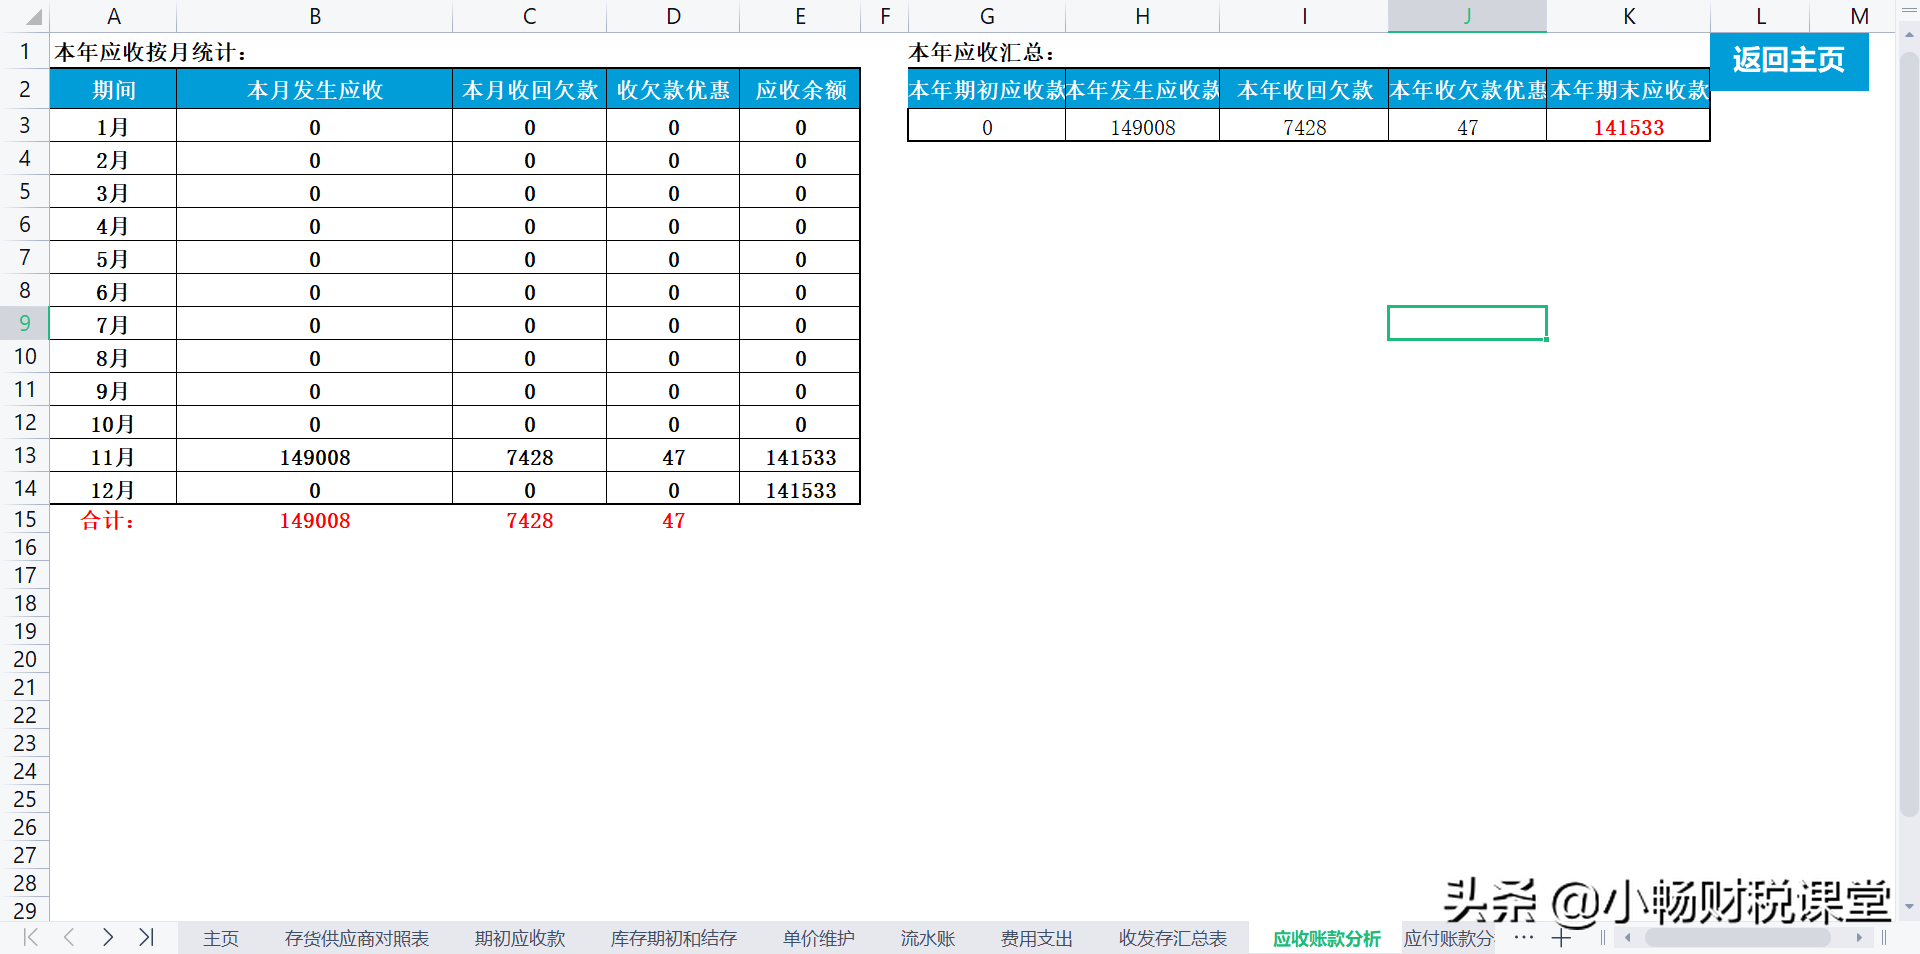Click the last-sheet navigation arrow
Viewport: 1920px width, 954px height.
point(147,938)
